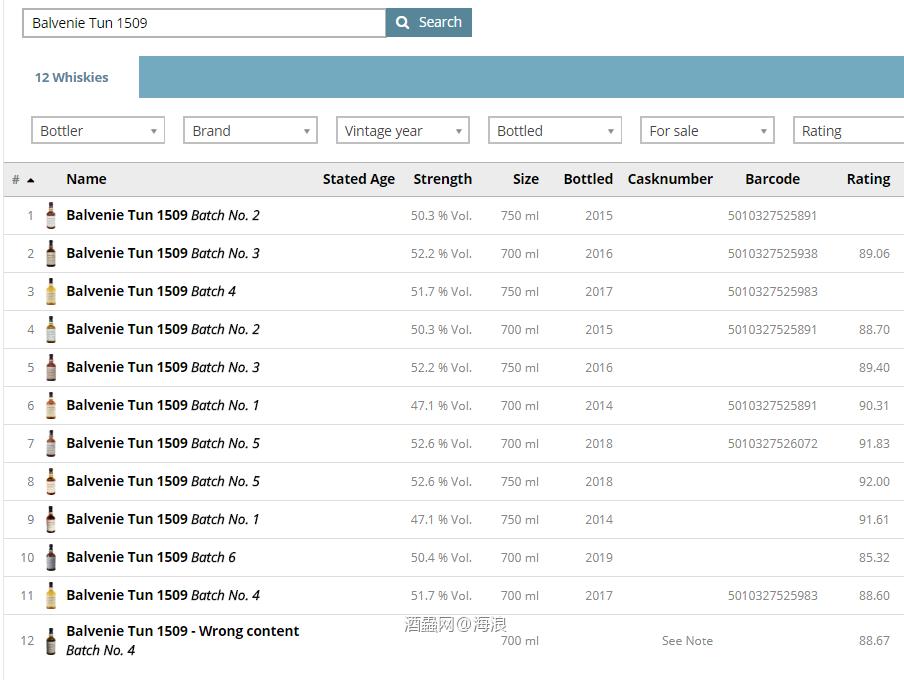This screenshot has height=680, width=904.
Task: Open row 1 Balvenie Tun 1509 Batch No. 2
Action: pyautogui.click(x=163, y=215)
